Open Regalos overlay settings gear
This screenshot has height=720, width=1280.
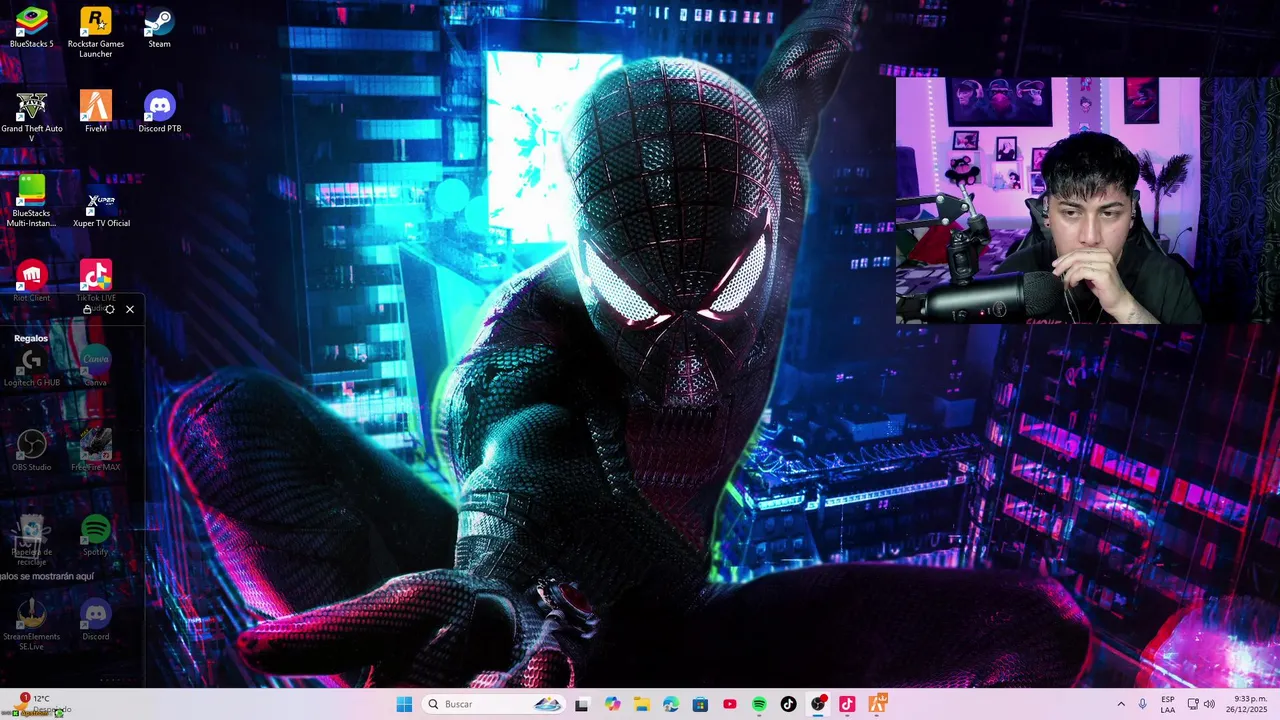pyautogui.click(x=109, y=310)
